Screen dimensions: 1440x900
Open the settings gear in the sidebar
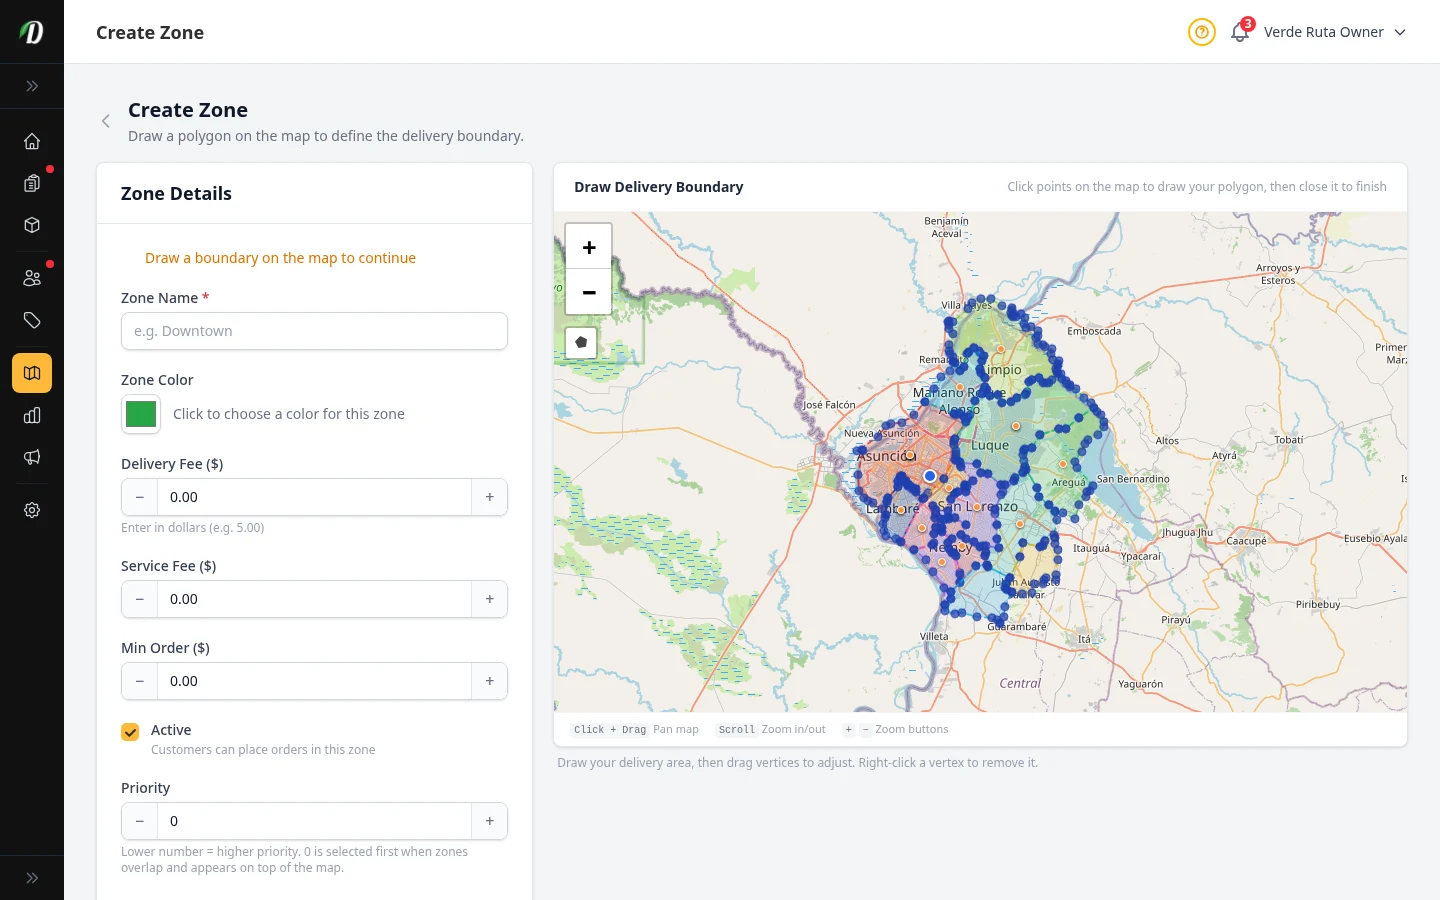[x=32, y=510]
